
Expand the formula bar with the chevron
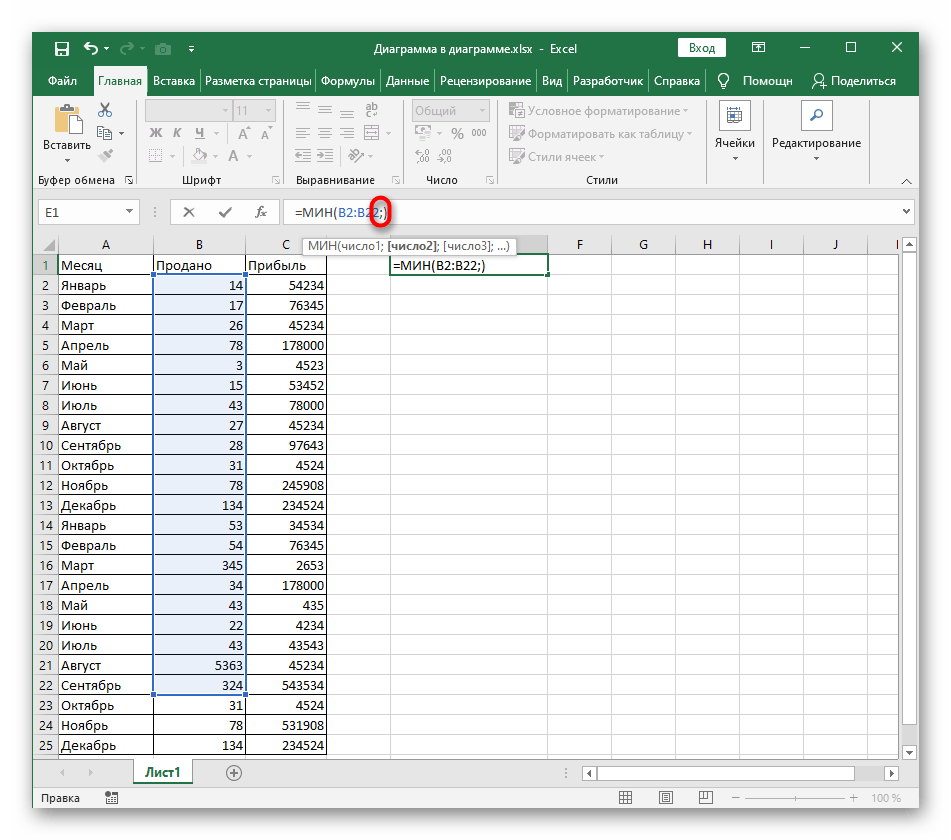point(906,212)
